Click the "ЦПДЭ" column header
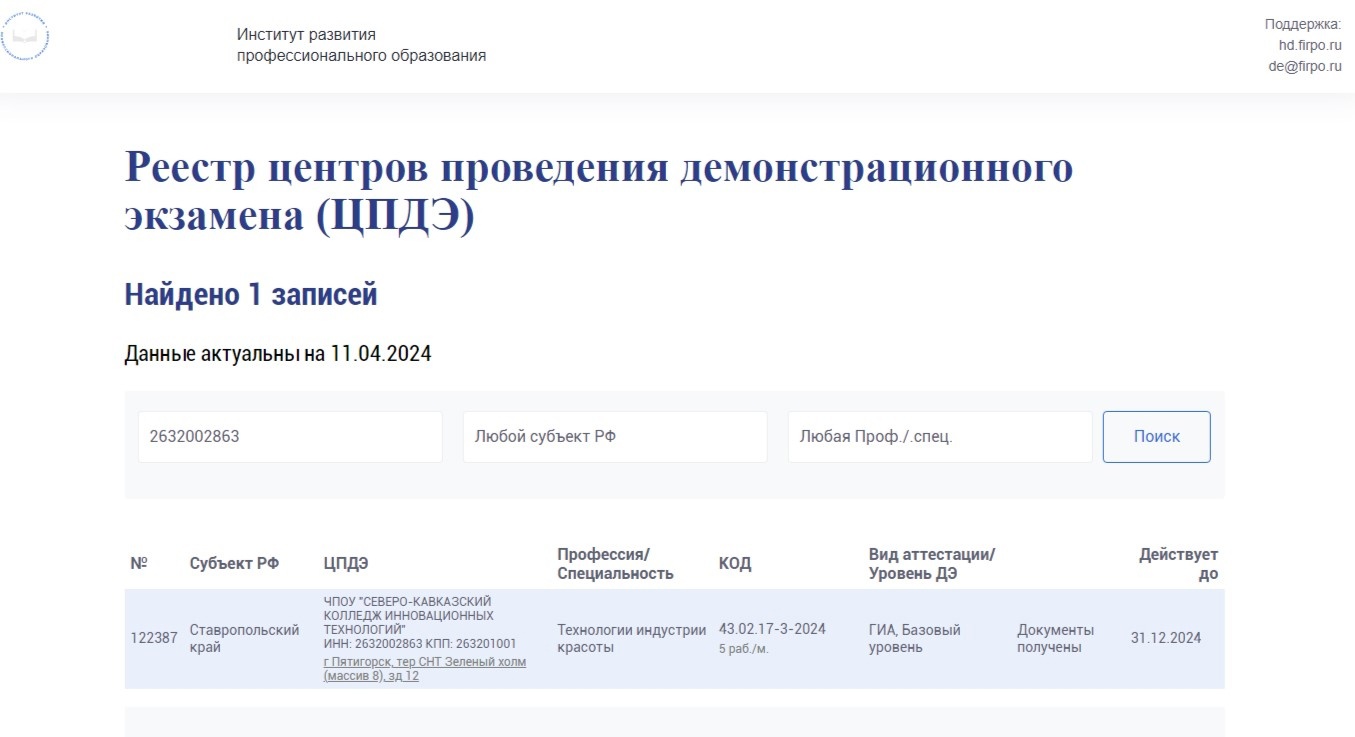Viewport: 1355px width, 737px height. 346,564
